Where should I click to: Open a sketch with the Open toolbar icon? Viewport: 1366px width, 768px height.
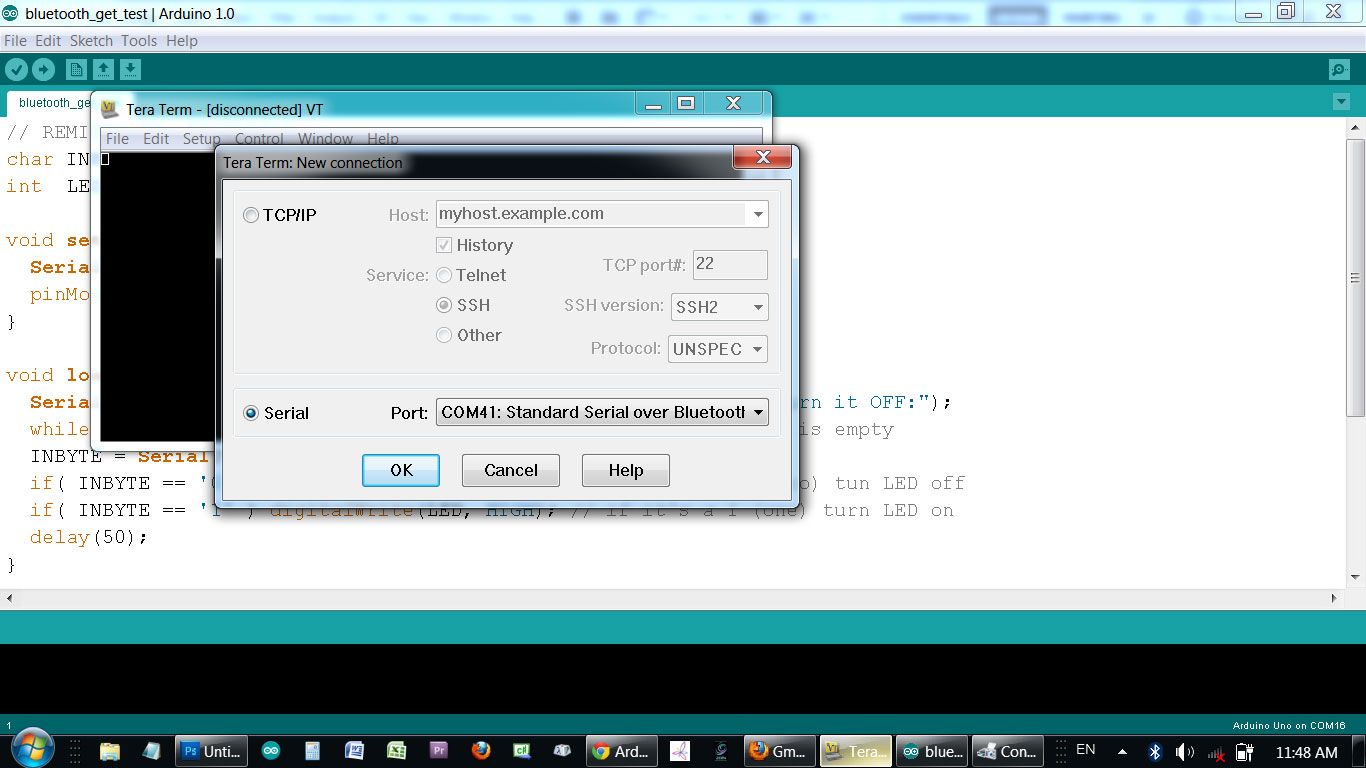pos(103,69)
